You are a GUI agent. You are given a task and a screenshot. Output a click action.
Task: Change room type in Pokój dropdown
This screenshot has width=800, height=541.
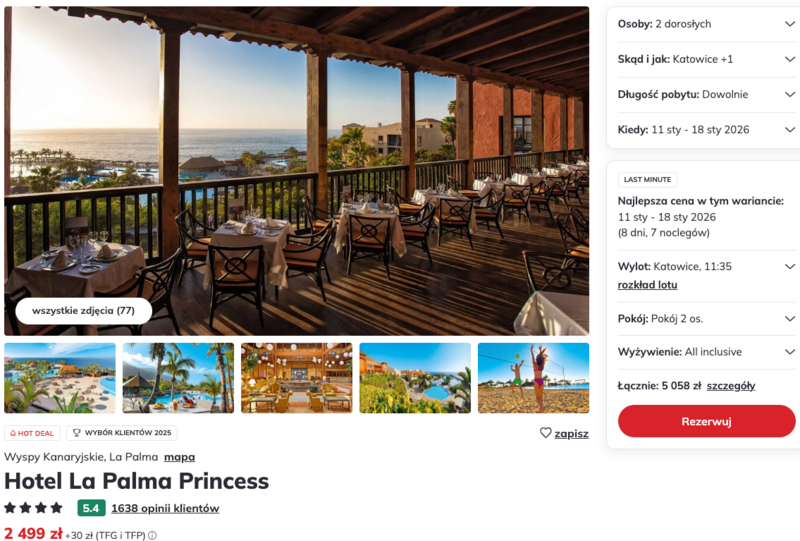(790, 319)
